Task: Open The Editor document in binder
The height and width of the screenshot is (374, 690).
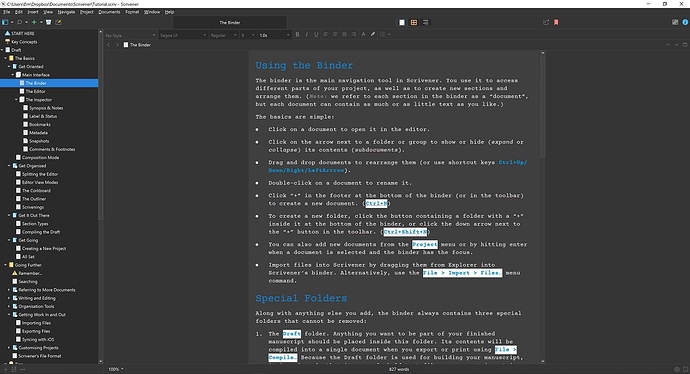Action: [x=35, y=92]
